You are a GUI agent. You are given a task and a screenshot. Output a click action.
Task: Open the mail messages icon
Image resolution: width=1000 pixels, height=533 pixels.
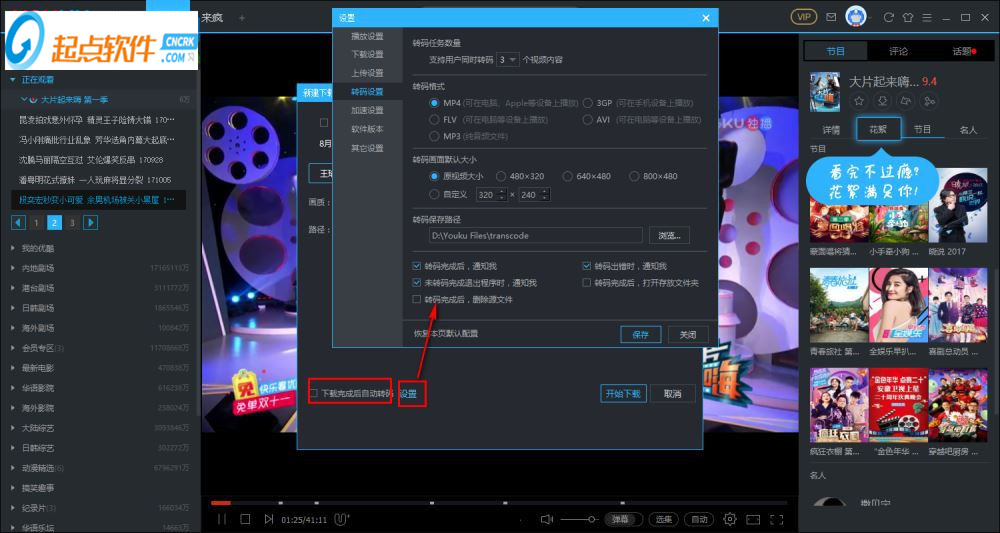831,17
